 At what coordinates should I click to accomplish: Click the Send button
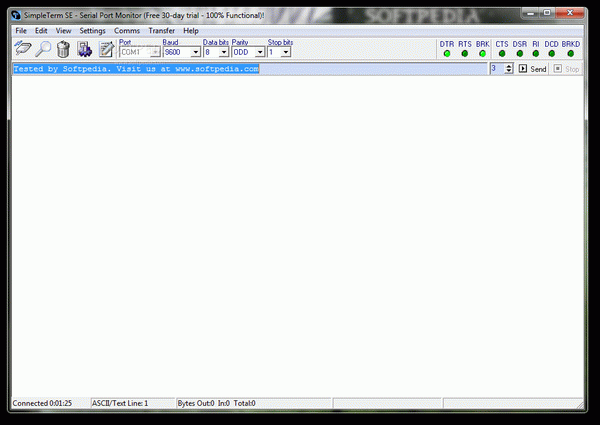[533, 69]
